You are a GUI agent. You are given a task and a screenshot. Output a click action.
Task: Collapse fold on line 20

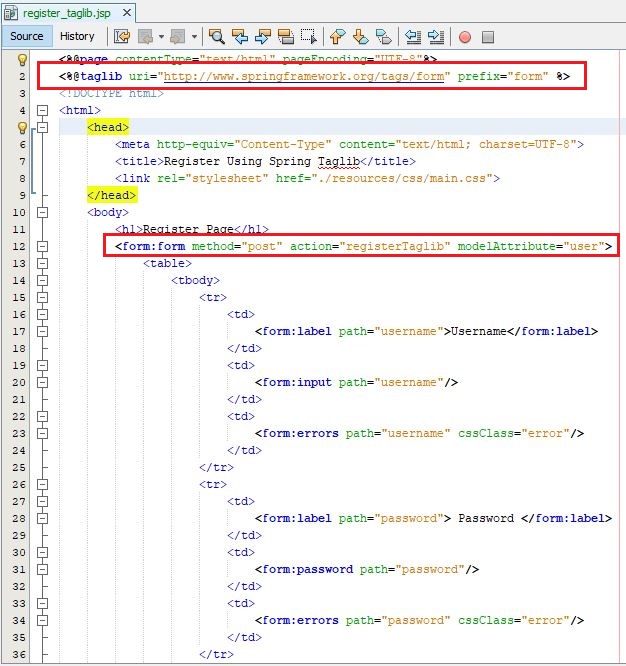point(42,382)
